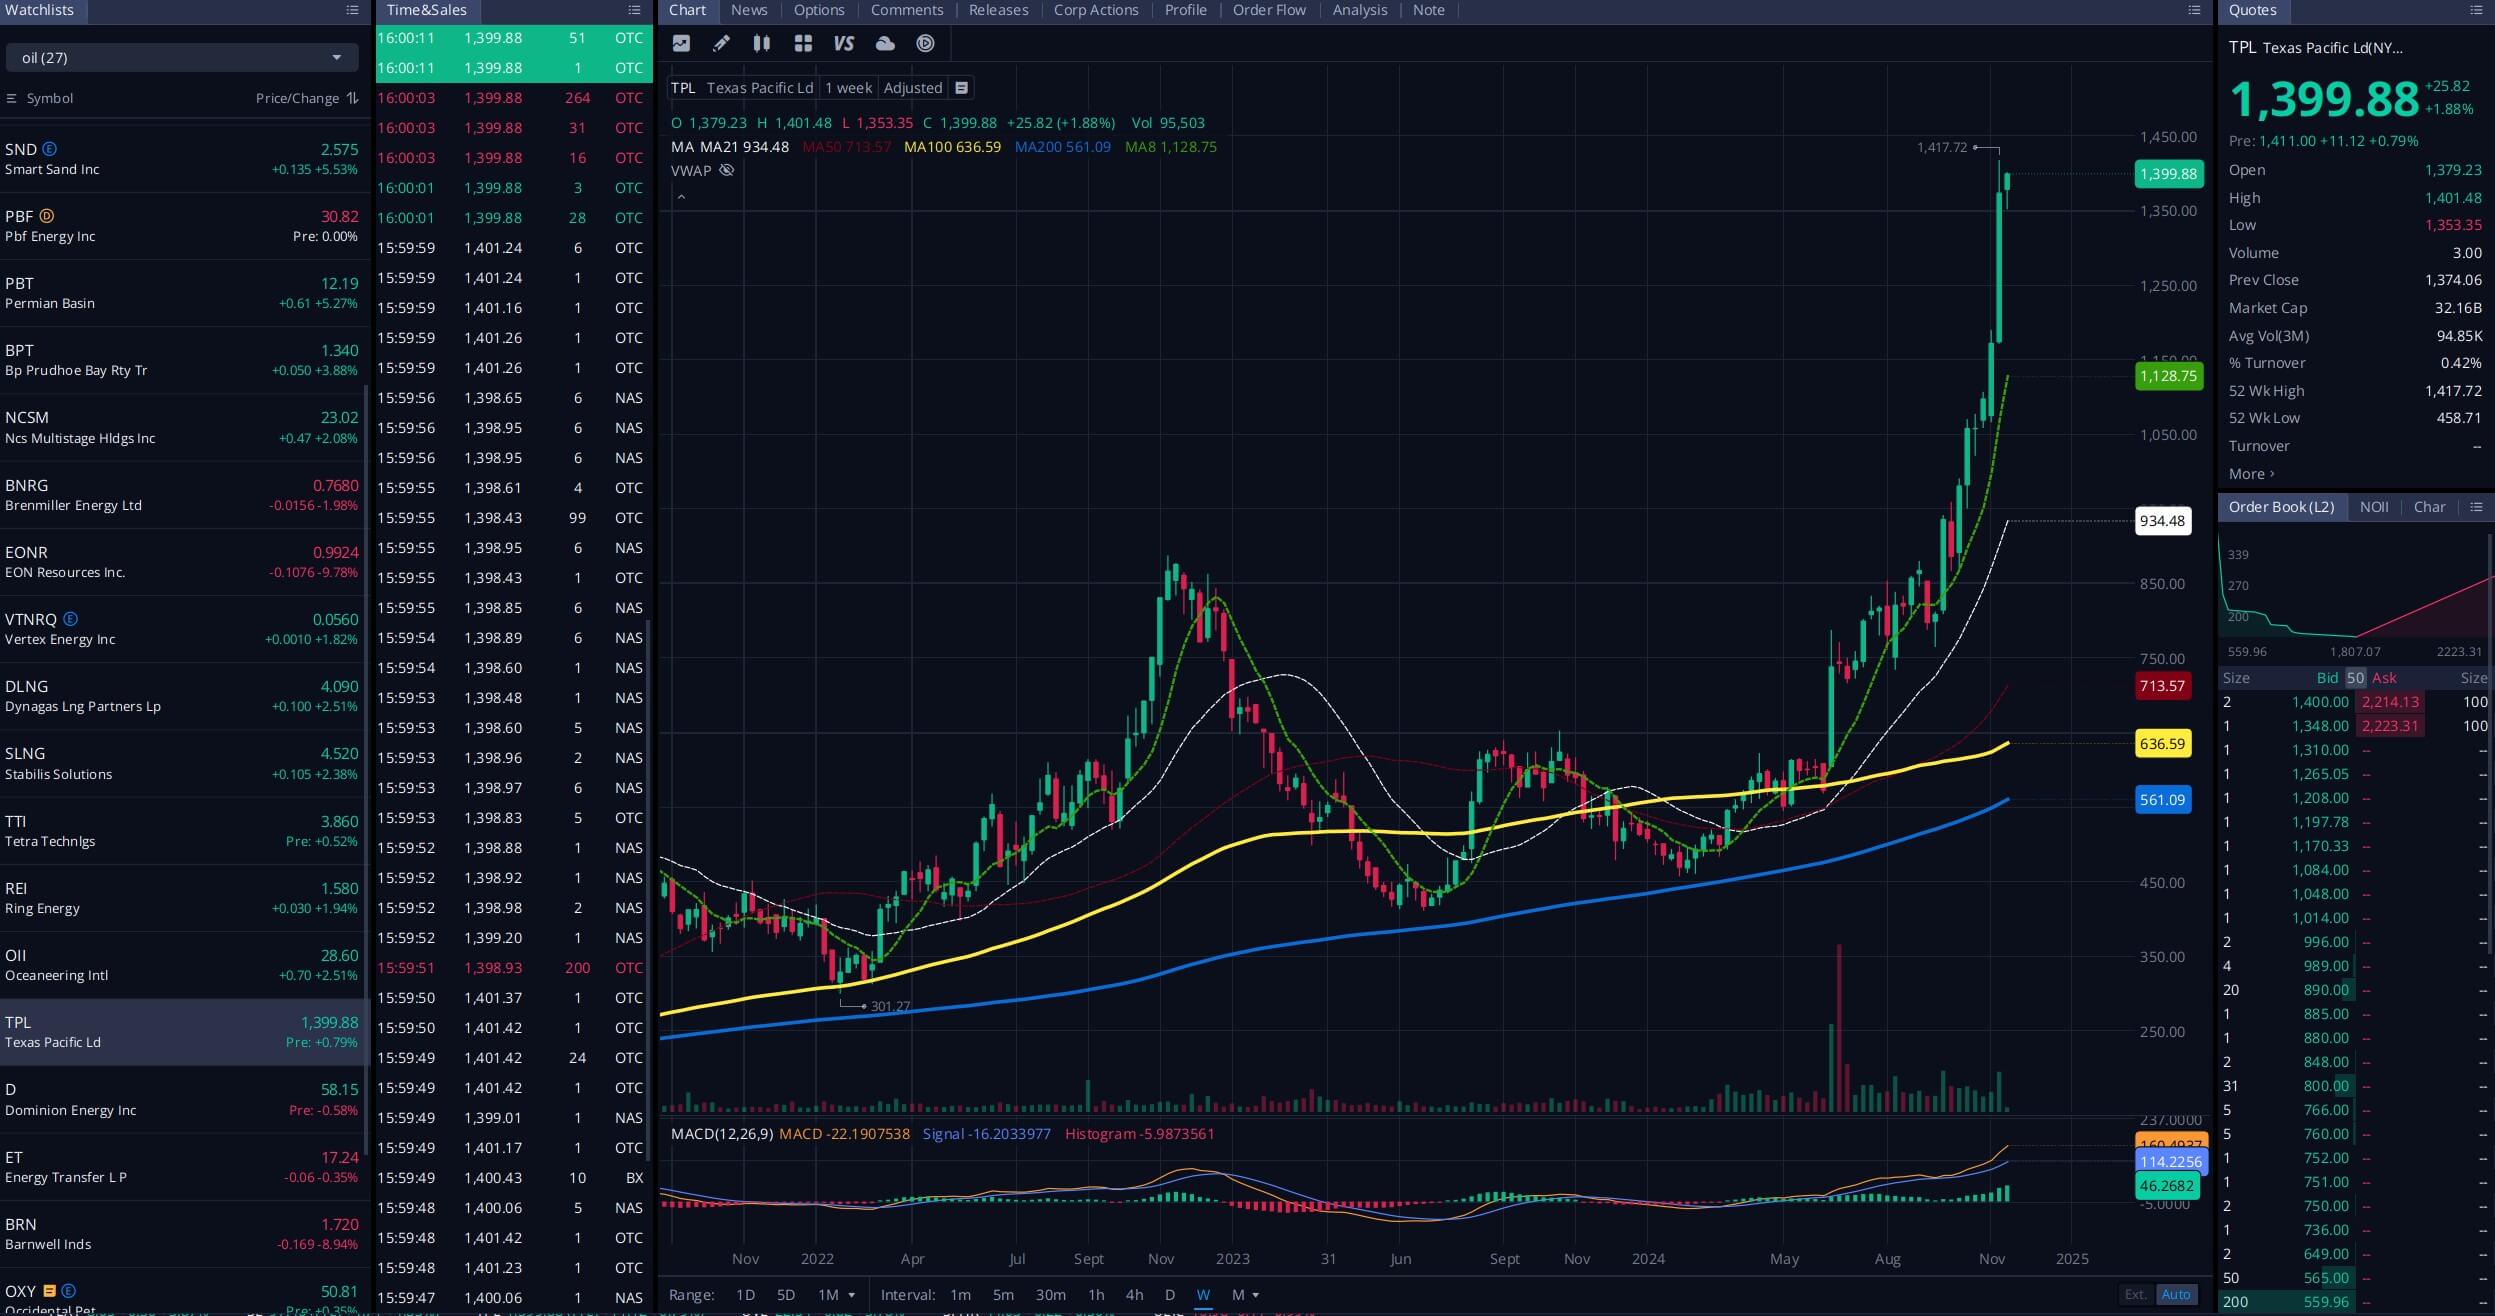Select the 30m interval

[x=1050, y=1294]
